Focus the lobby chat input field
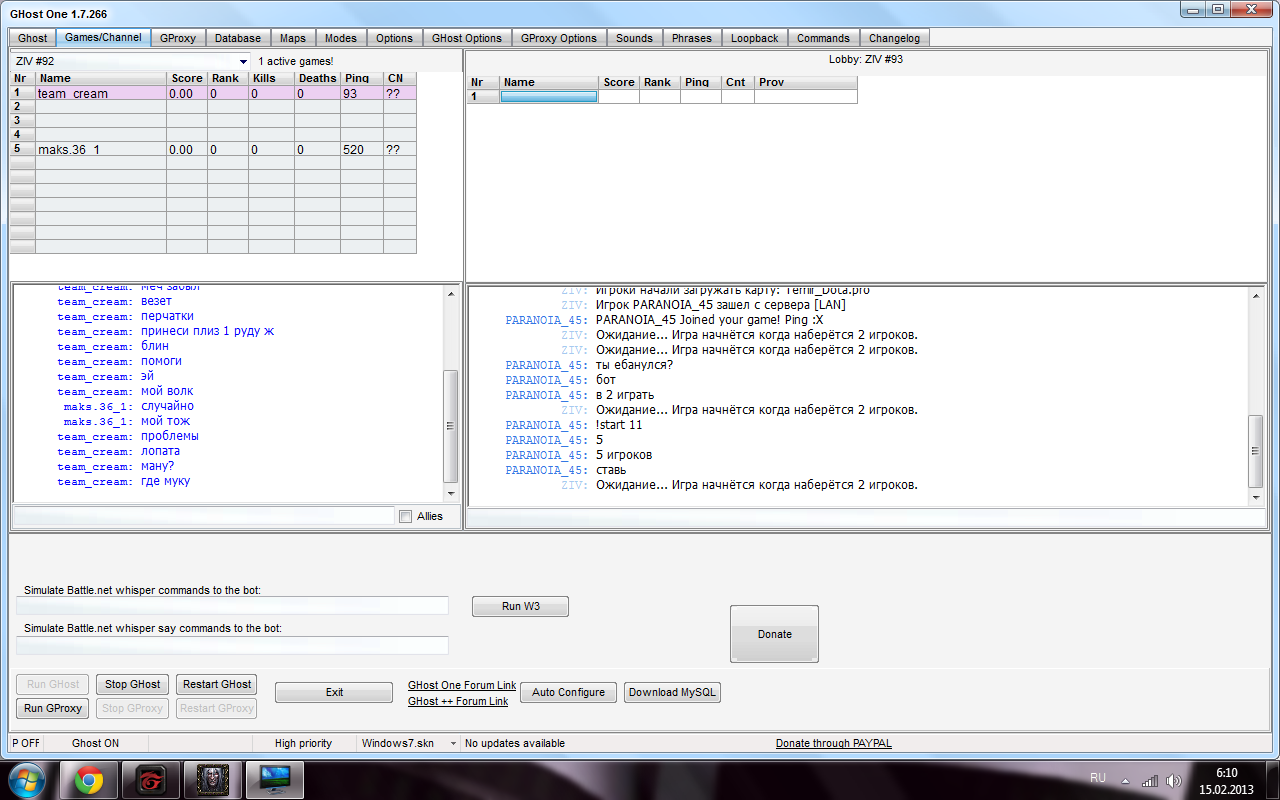The height and width of the screenshot is (800, 1280). coord(866,518)
